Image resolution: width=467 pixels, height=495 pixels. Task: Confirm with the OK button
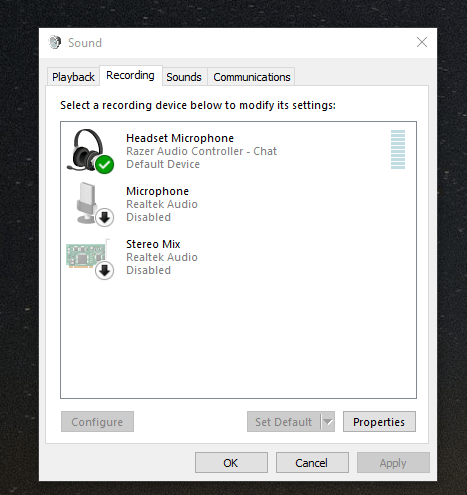pyautogui.click(x=231, y=463)
